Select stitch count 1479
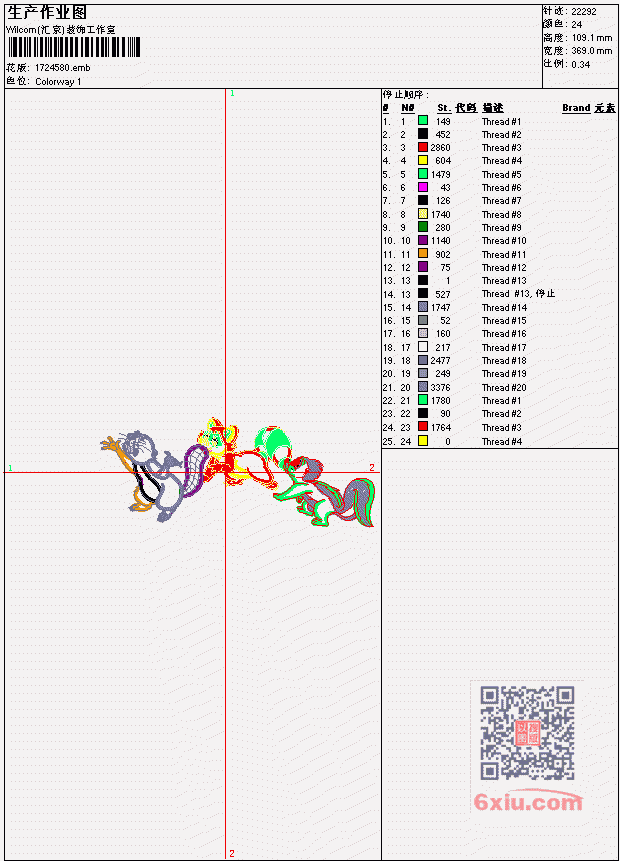 pyautogui.click(x=440, y=175)
